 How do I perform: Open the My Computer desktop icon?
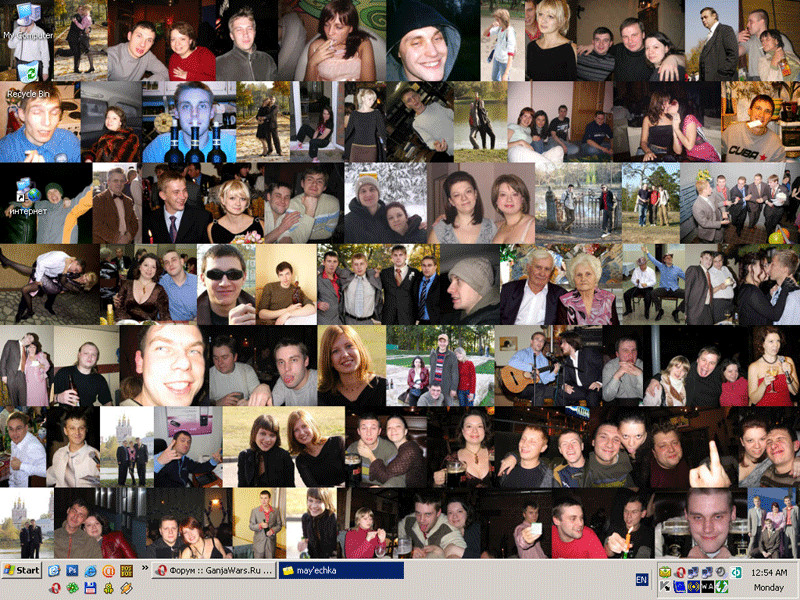pos(28,21)
